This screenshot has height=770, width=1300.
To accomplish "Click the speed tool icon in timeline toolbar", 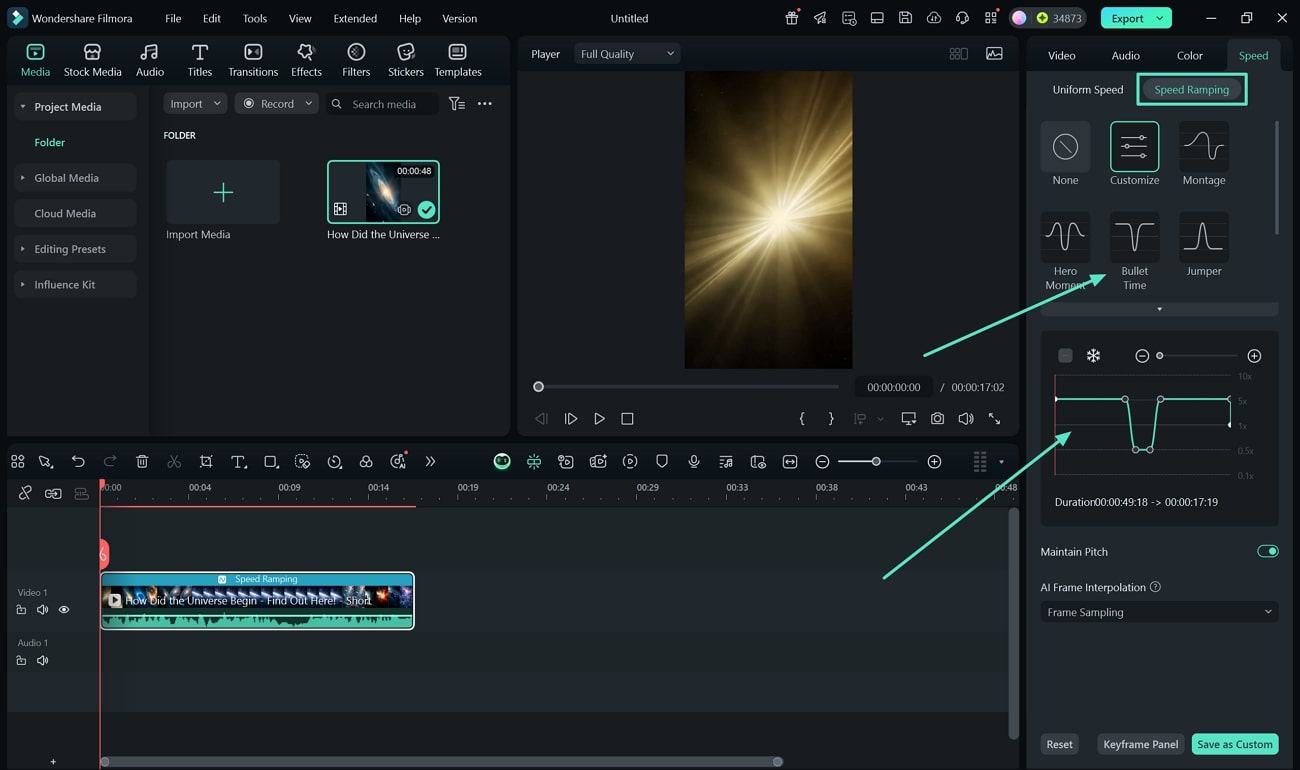I will point(334,461).
